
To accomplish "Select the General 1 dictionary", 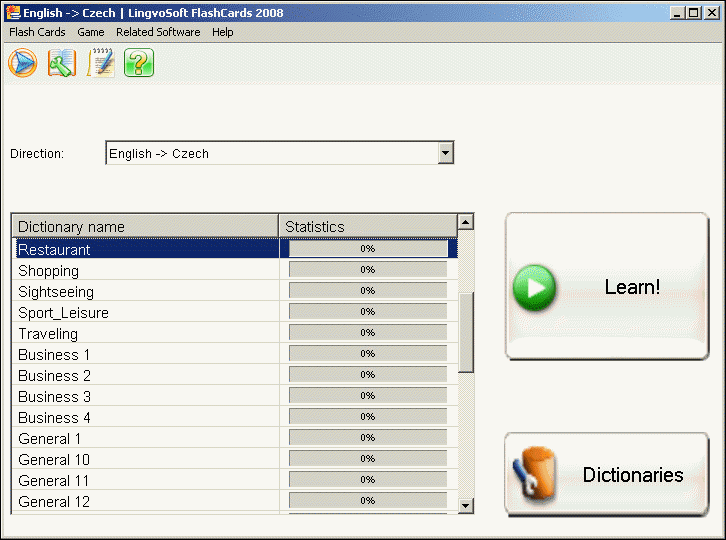I will (x=235, y=438).
